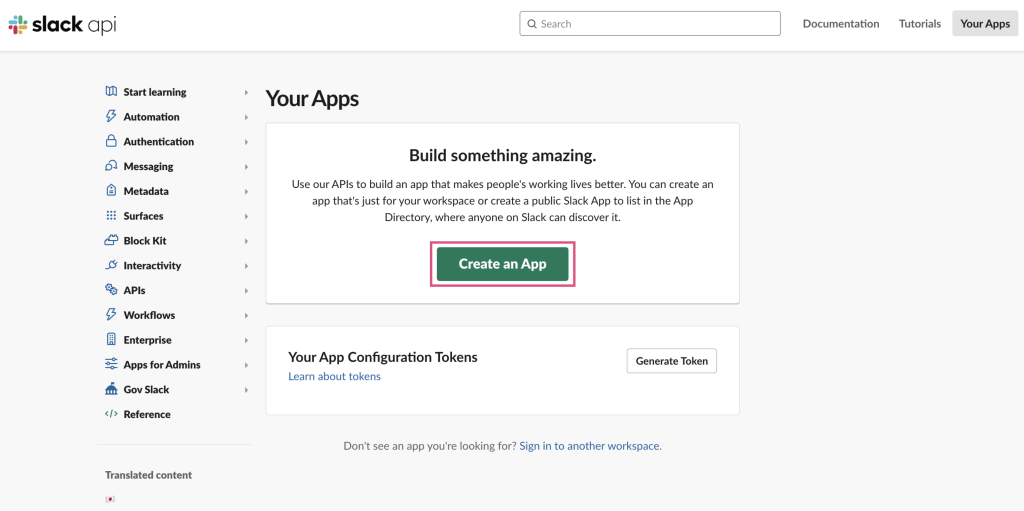Image resolution: width=1024 pixels, height=511 pixels.
Task: Expand the Enterprise section arrow
Action: point(246,340)
